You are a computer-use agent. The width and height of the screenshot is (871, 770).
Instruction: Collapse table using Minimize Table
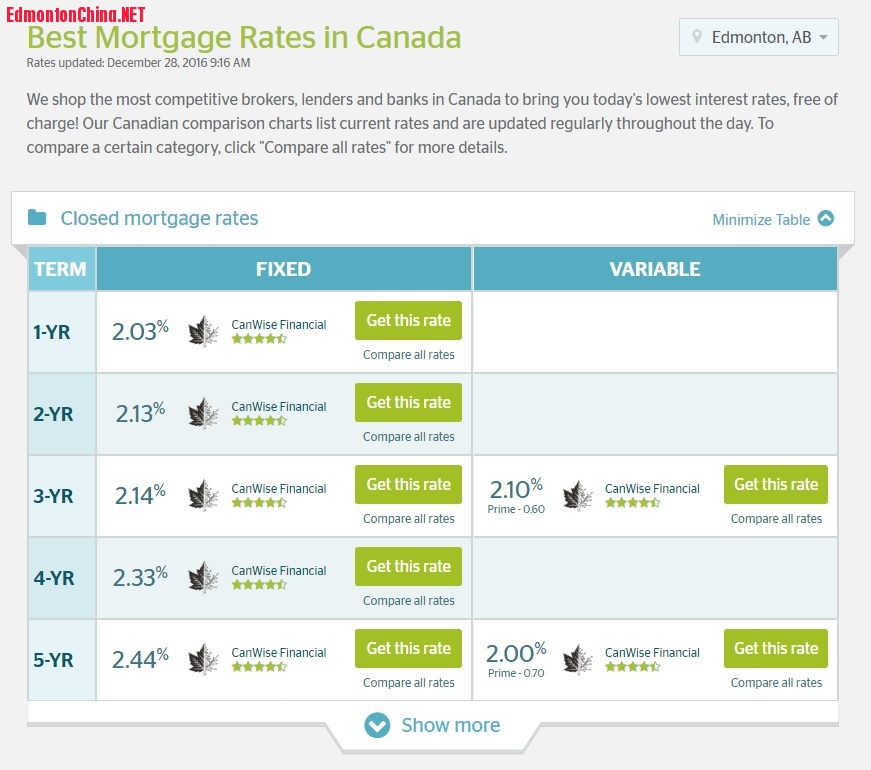[772, 219]
